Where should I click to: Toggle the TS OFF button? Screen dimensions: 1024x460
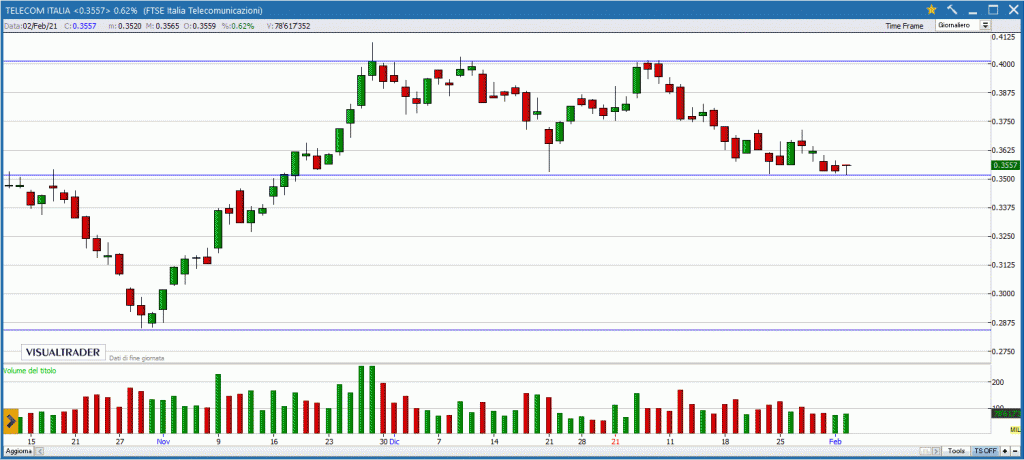[x=985, y=451]
